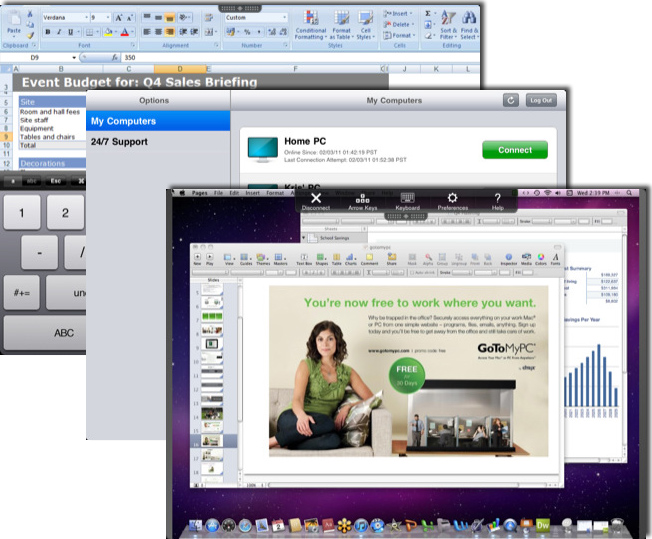652x539 pixels.
Task: Toggle Align Text Left in Excel Alignment group
Action: [147, 32]
